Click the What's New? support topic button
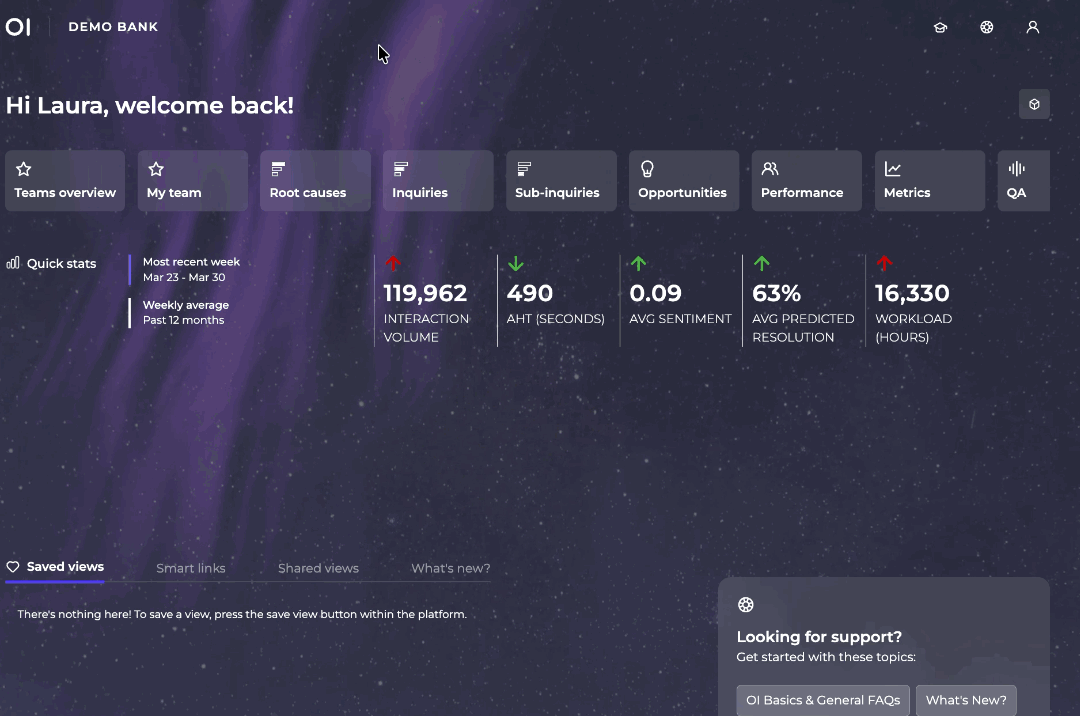Viewport: 1080px width, 716px height. (966, 700)
